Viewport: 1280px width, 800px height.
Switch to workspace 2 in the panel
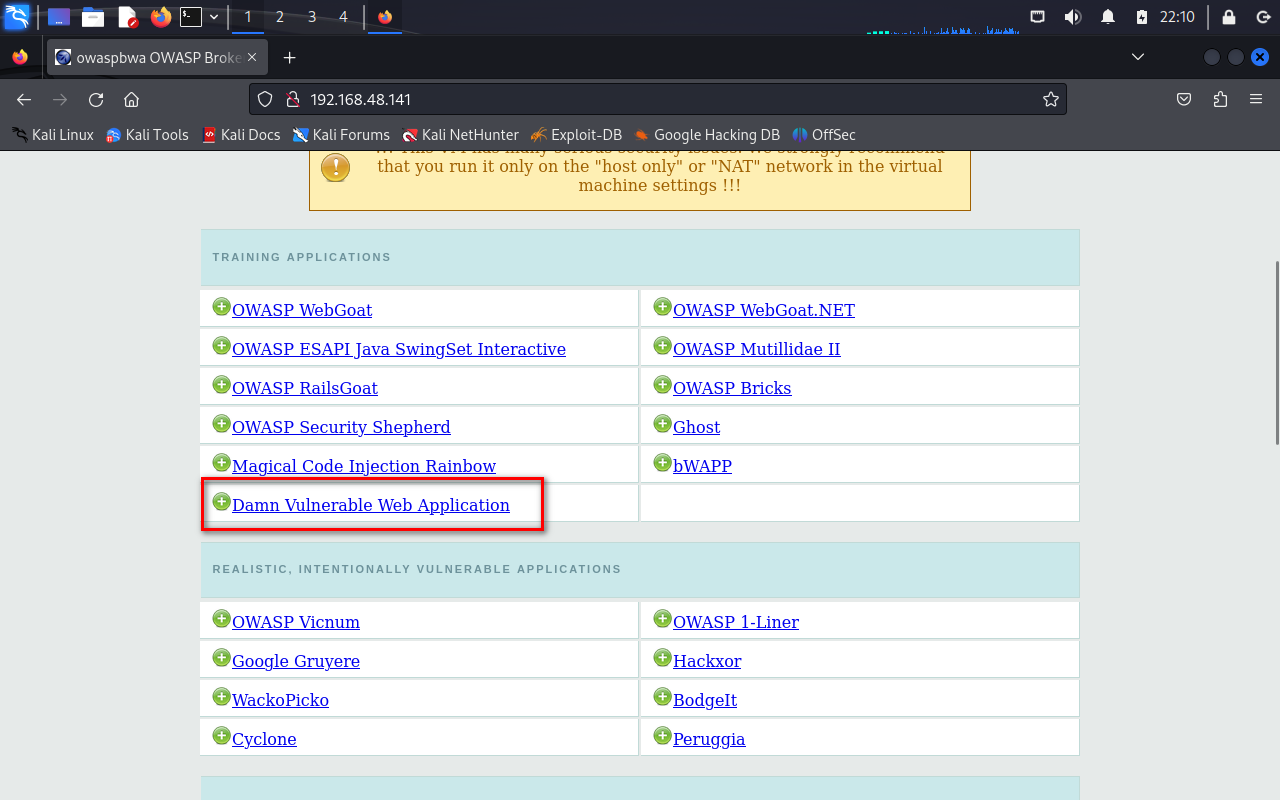point(279,17)
